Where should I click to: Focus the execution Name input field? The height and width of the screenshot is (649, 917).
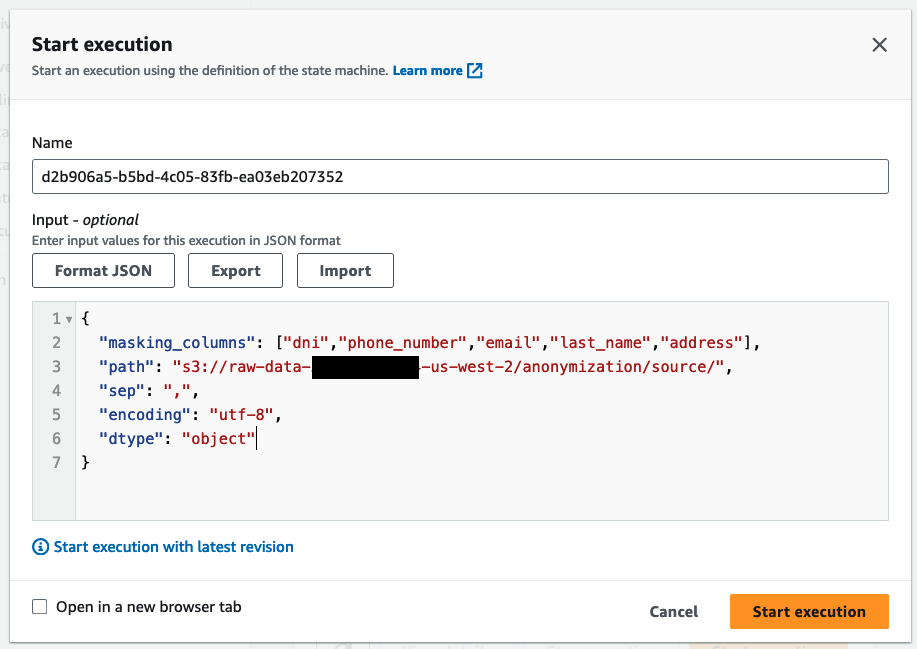point(460,176)
